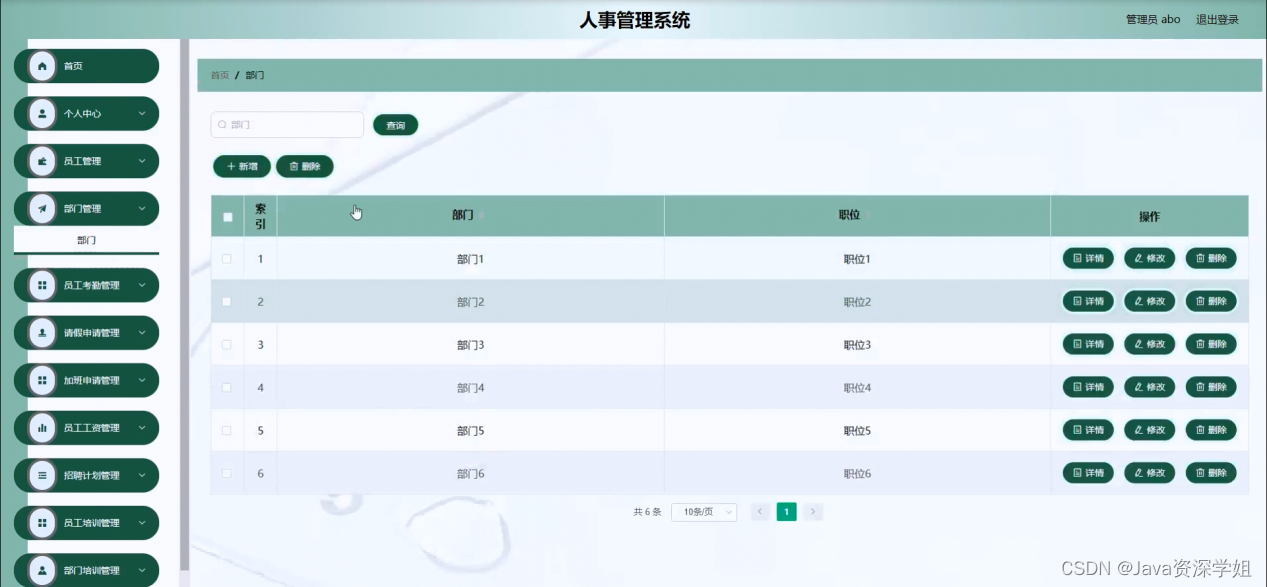This screenshot has height=587, width=1267.
Task: Click the 部门5 cell
Action: 471,431
